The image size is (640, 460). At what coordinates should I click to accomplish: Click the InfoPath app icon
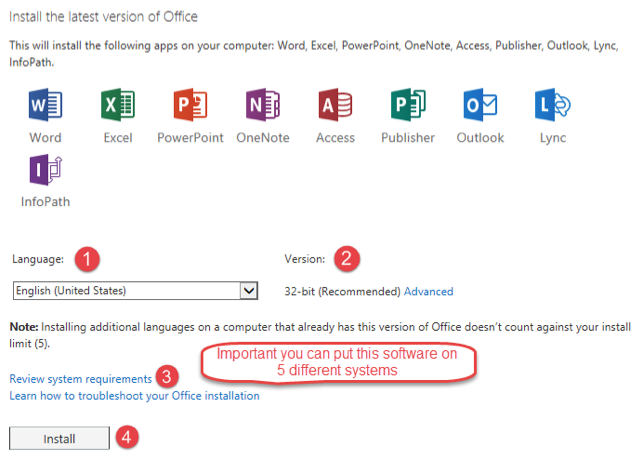click(45, 169)
